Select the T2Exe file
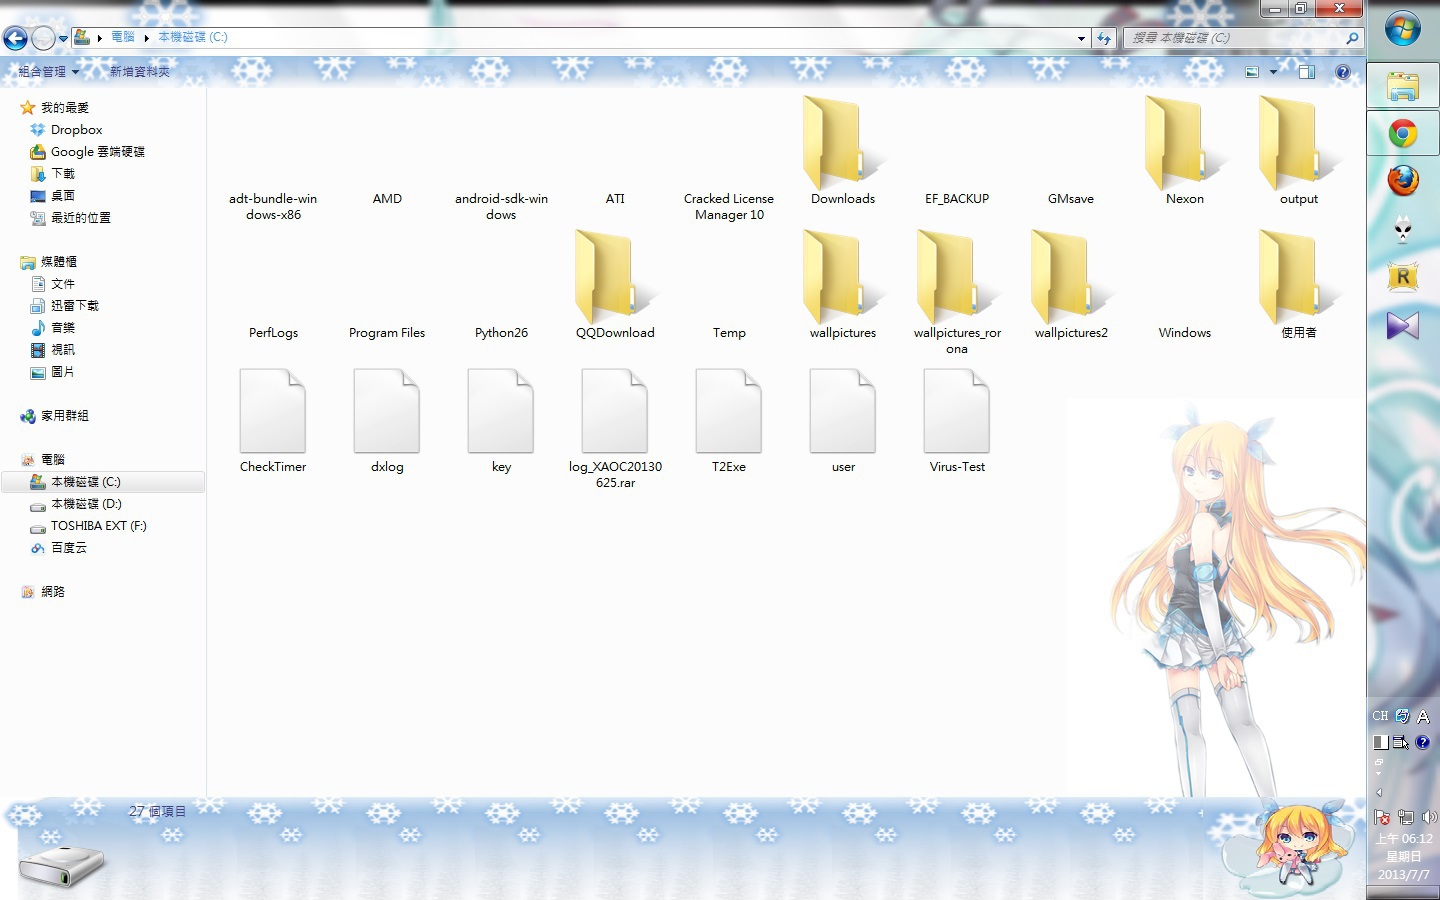 click(x=729, y=420)
